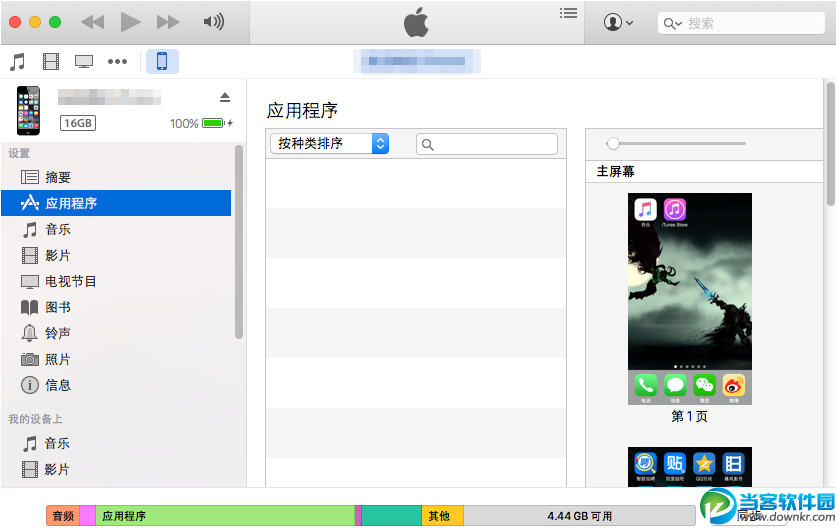Click 4.44 GB 可用 storage segment
Image resolution: width=836 pixels, height=531 pixels.
pos(580,516)
